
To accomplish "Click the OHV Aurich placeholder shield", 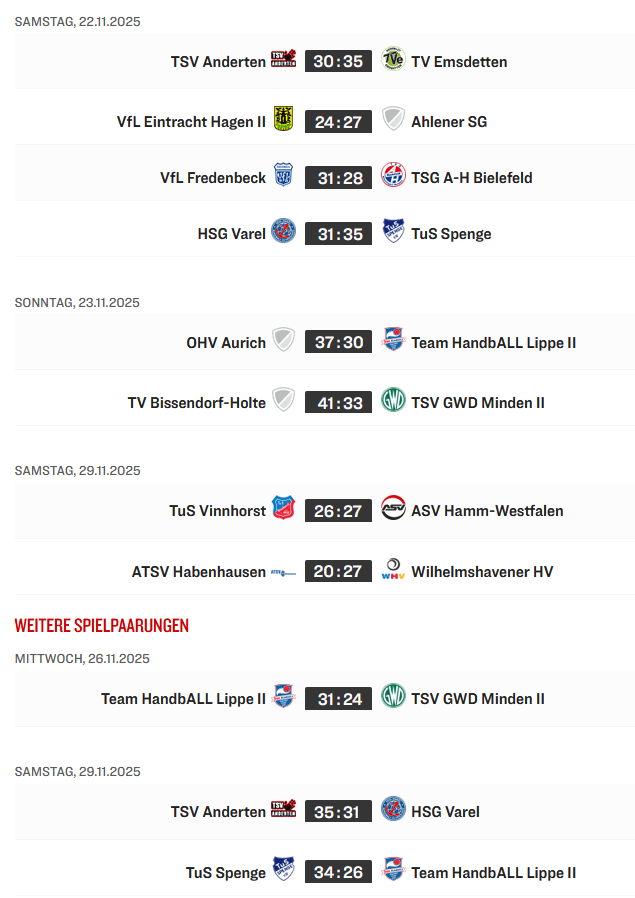I will 284,341.
